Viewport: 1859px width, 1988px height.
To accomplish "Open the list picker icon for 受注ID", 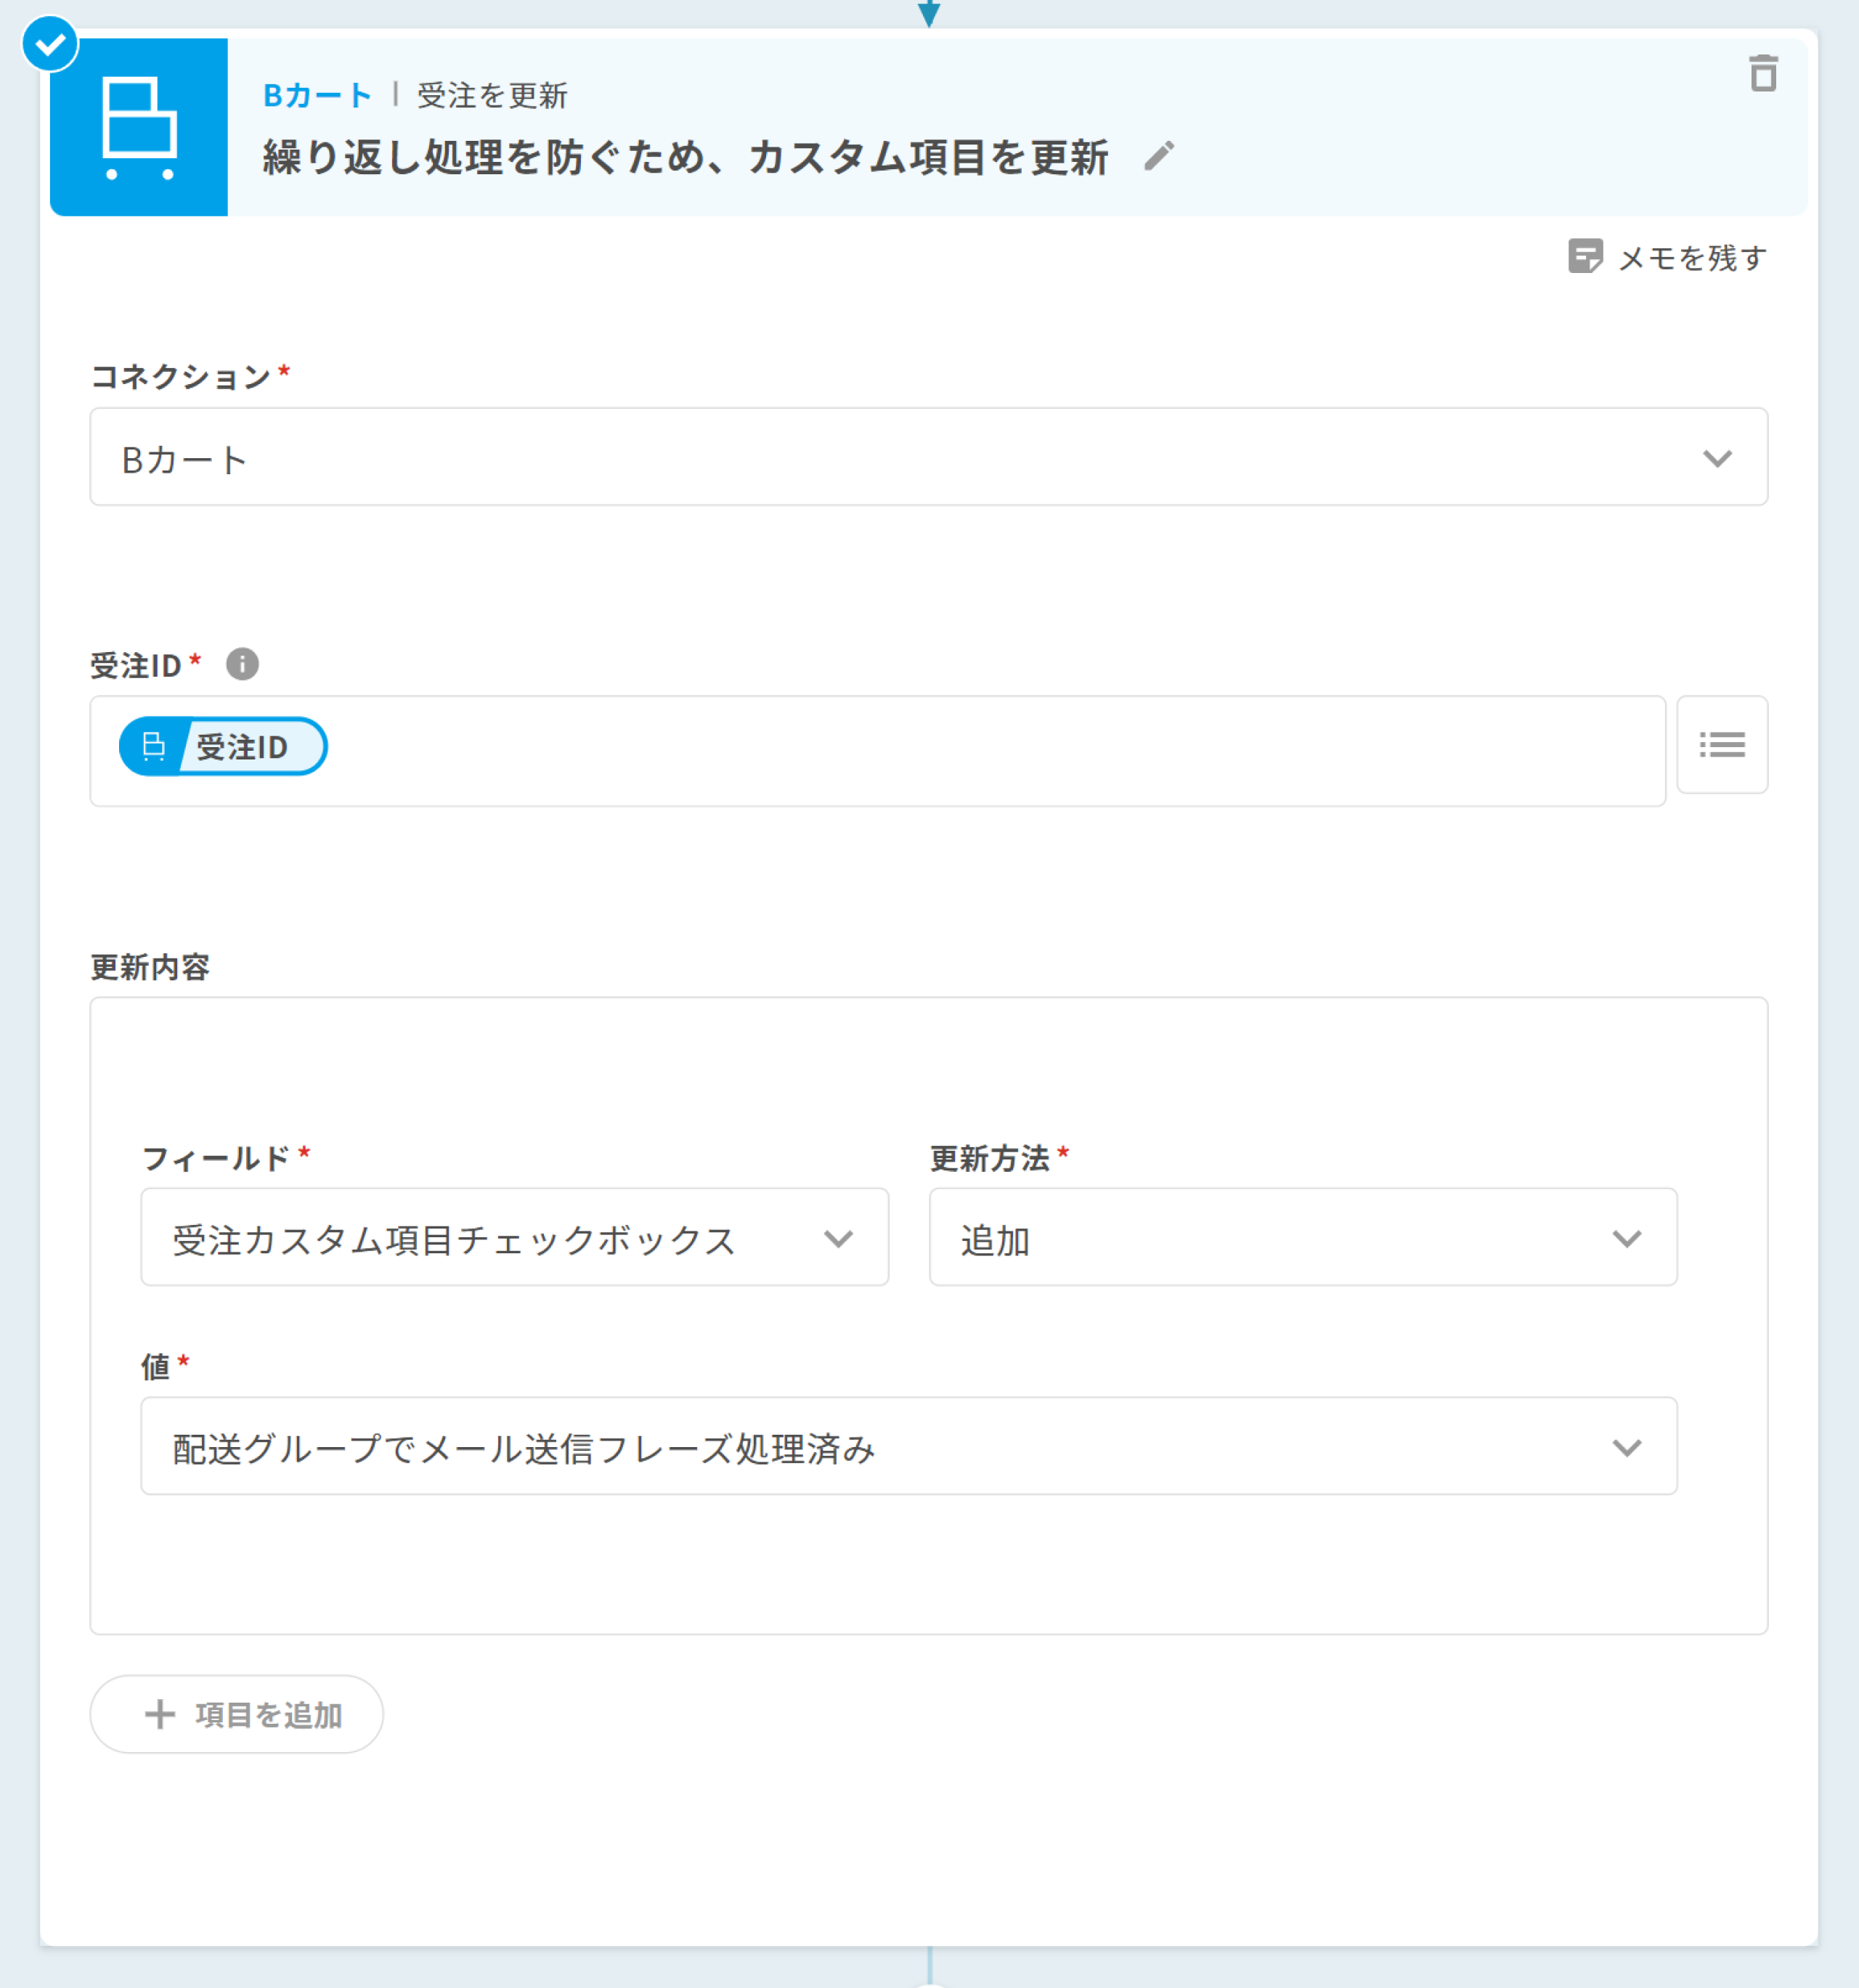I will click(x=1721, y=745).
